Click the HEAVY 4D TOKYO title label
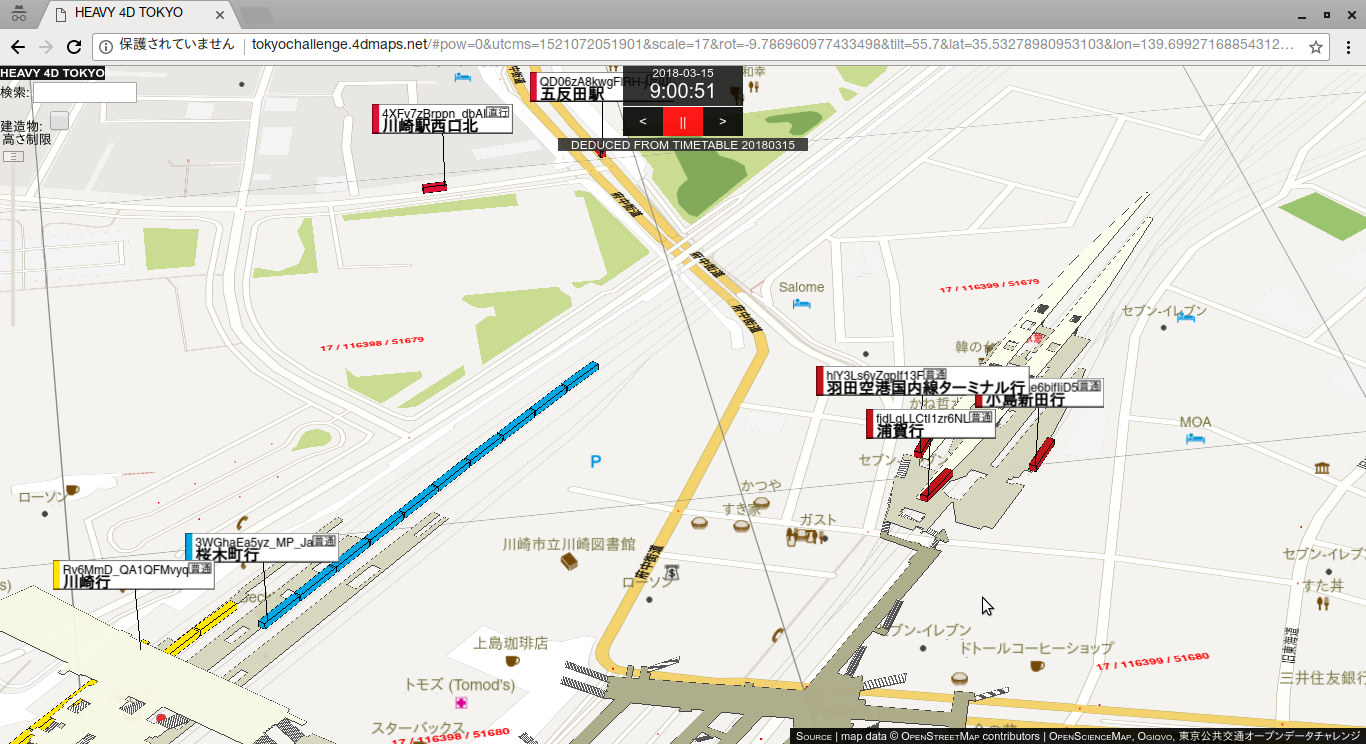Image resolution: width=1366 pixels, height=744 pixels. pos(52,73)
